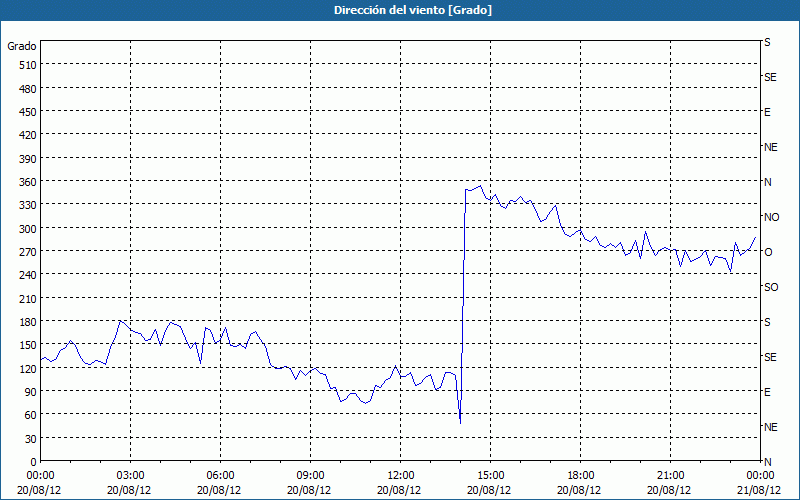
Task: Pick the 18:00 time label
Action: (x=581, y=476)
